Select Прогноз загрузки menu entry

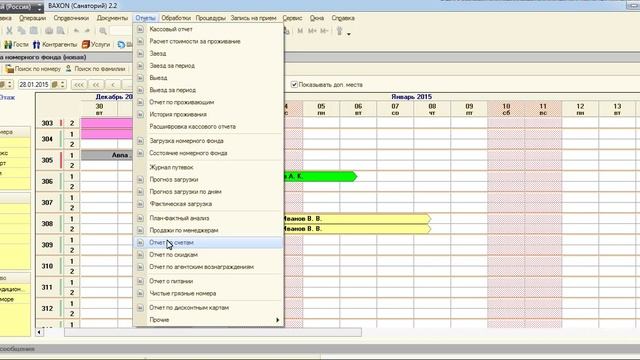tap(209, 179)
